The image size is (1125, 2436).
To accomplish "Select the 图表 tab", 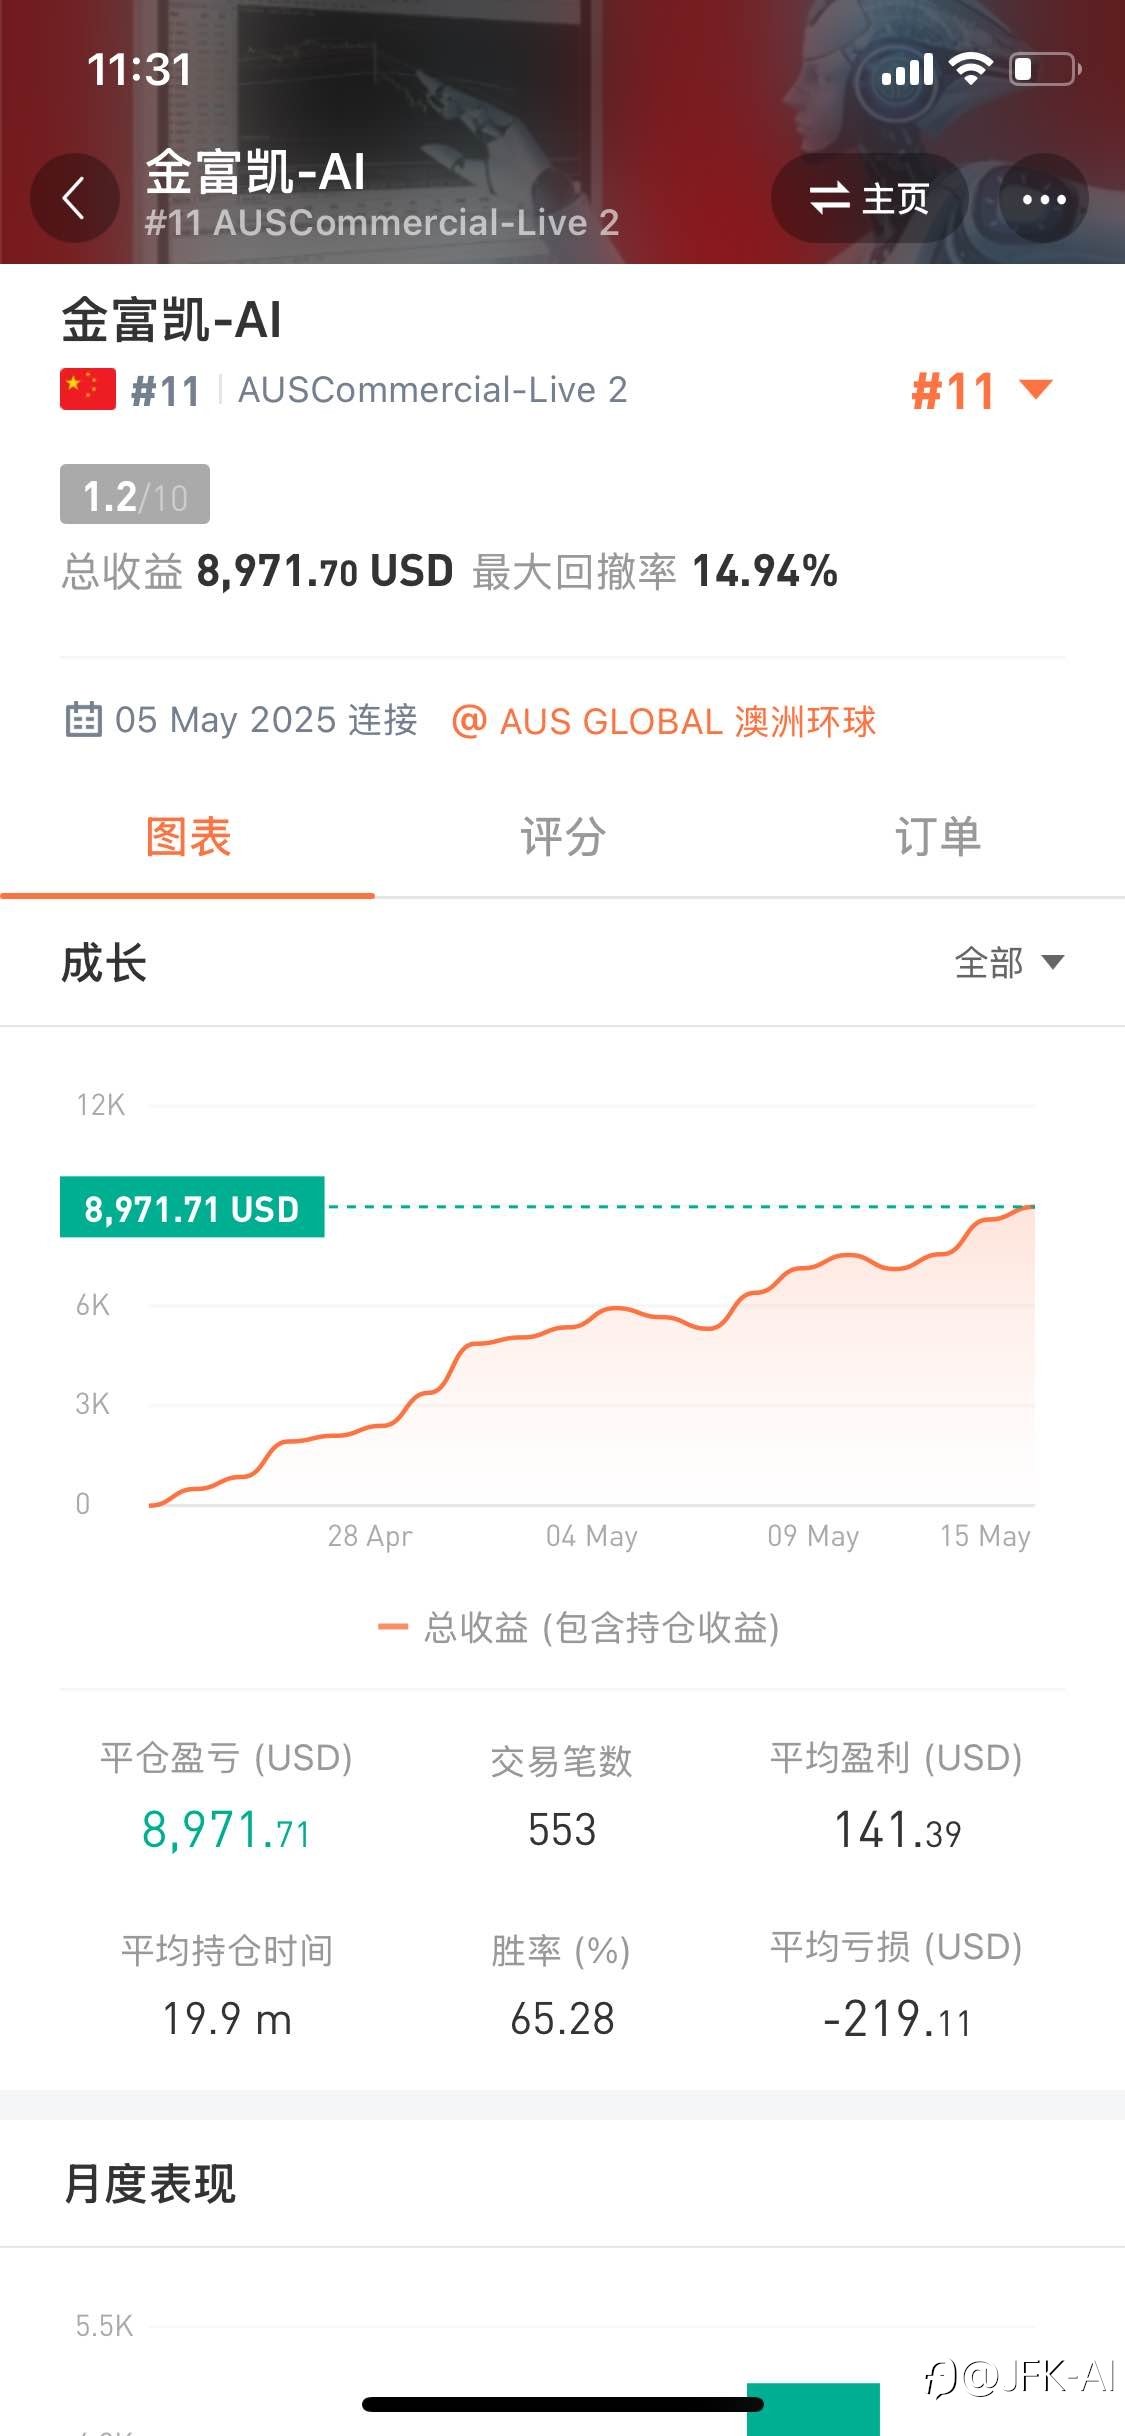I will click(x=188, y=837).
